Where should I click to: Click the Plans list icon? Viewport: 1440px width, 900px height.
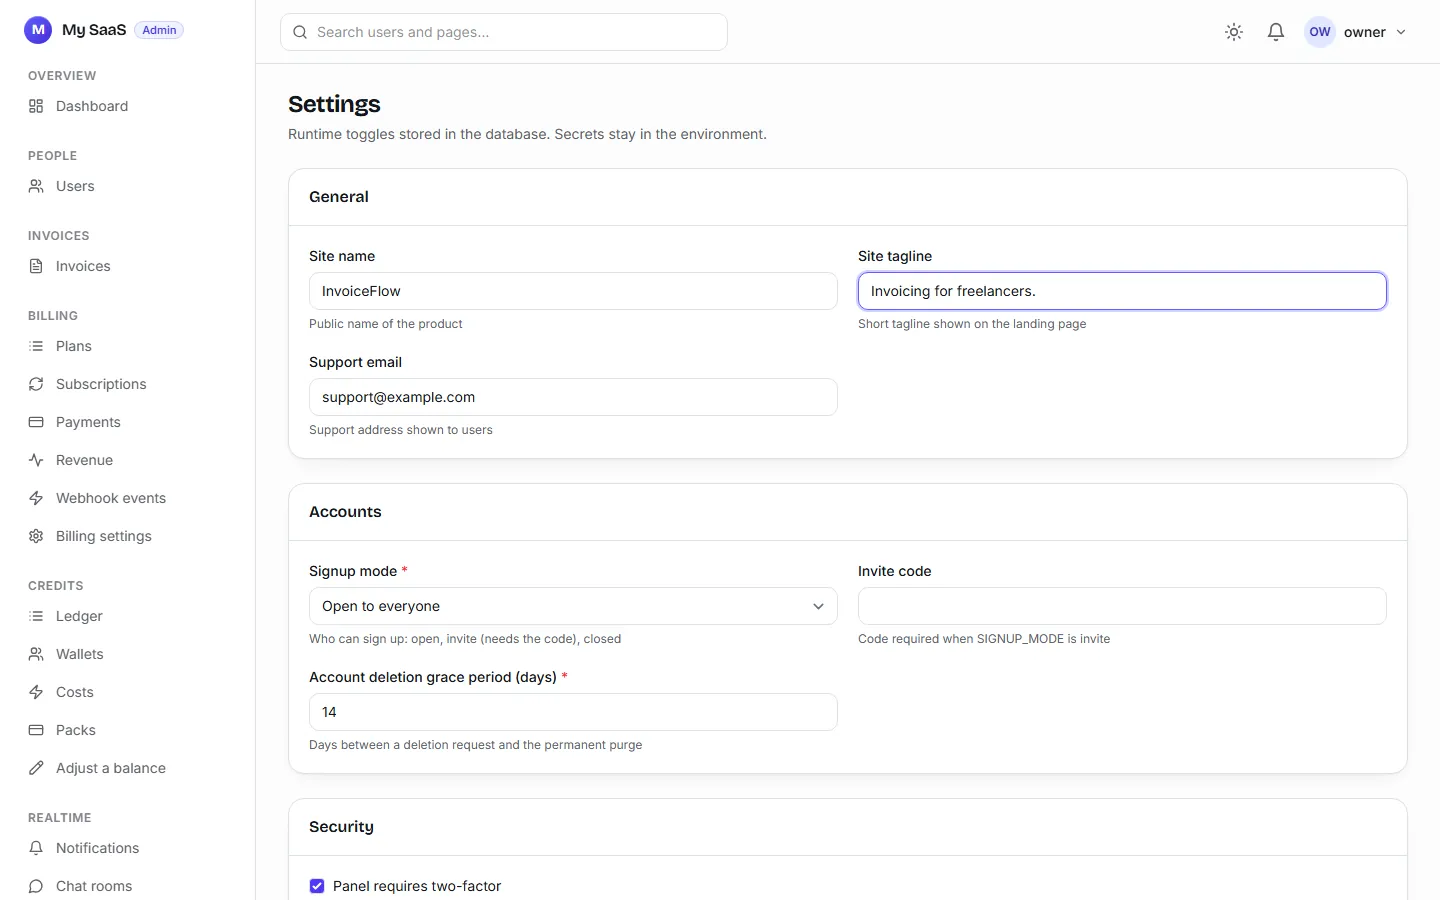36,346
